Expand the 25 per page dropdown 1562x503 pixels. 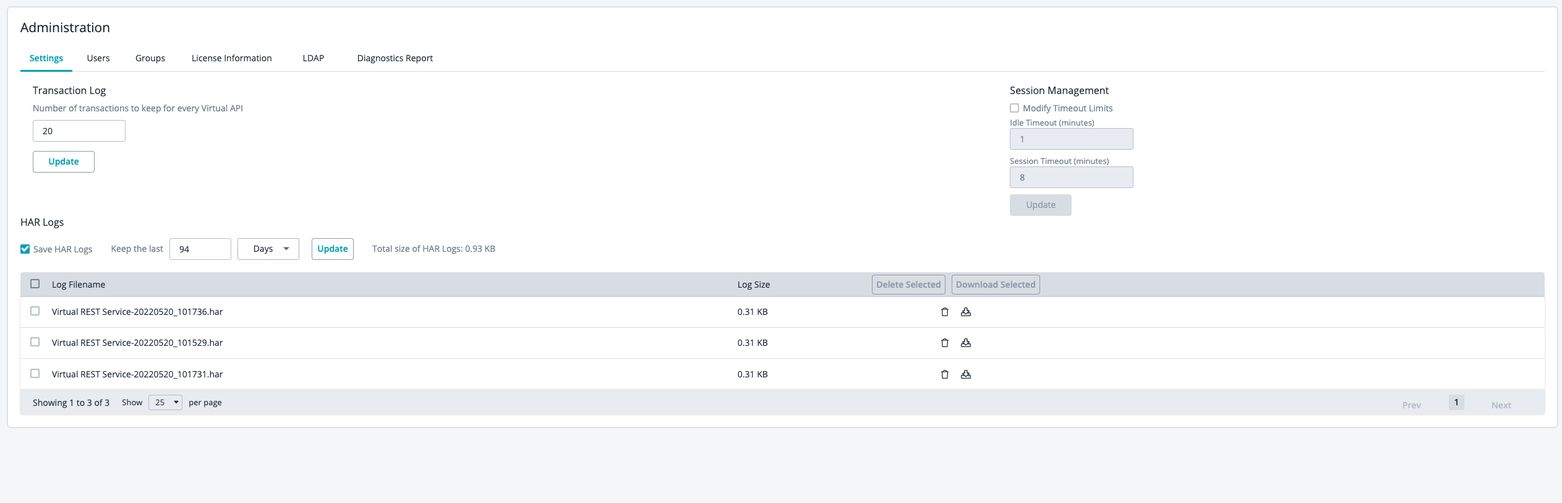tap(165, 402)
